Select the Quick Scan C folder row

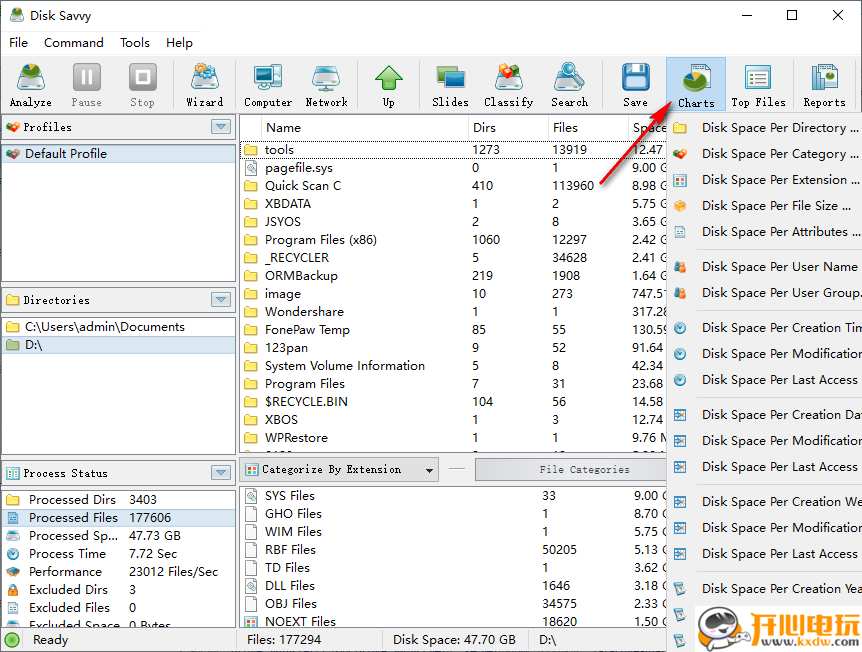pos(303,186)
